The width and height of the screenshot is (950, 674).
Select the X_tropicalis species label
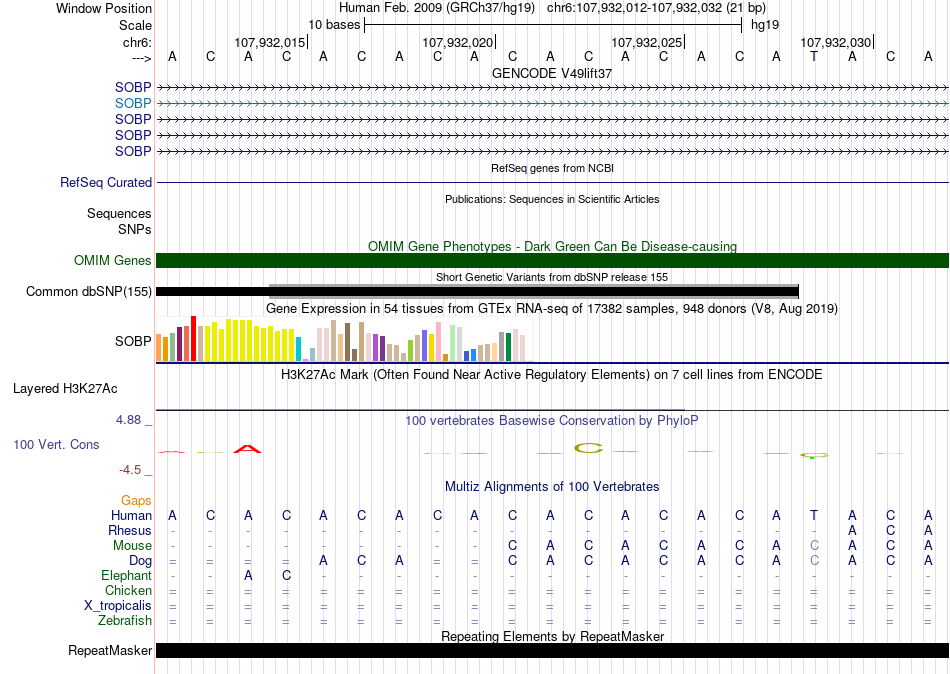coord(118,606)
